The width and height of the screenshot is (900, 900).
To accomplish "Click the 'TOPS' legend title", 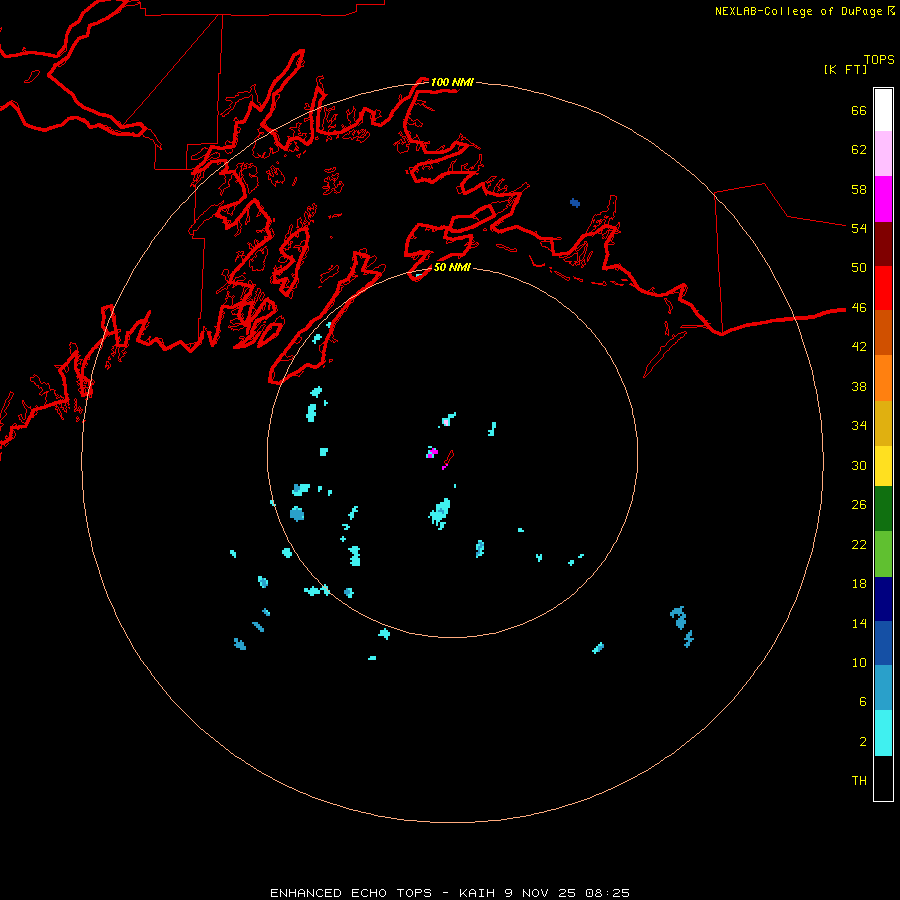I will 879,59.
